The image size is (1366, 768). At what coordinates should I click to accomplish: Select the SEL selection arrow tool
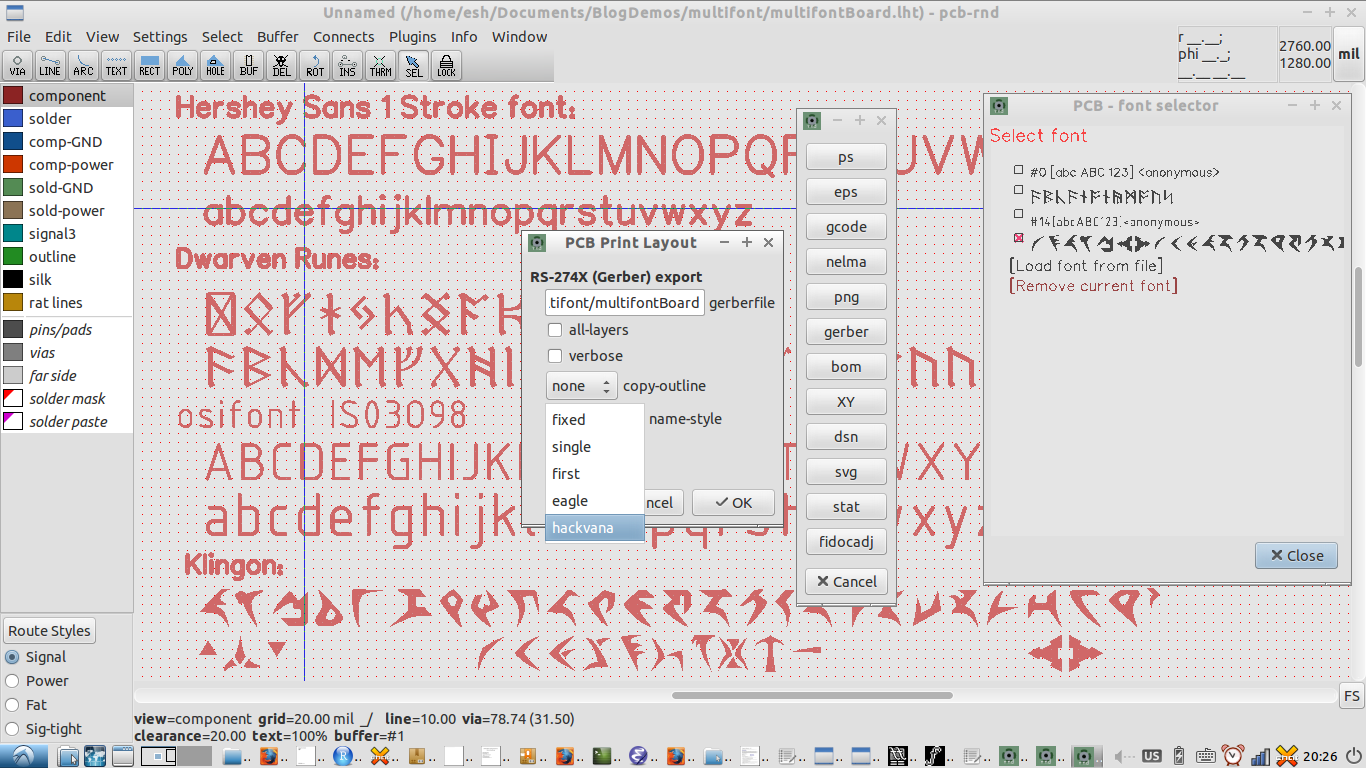pos(413,66)
